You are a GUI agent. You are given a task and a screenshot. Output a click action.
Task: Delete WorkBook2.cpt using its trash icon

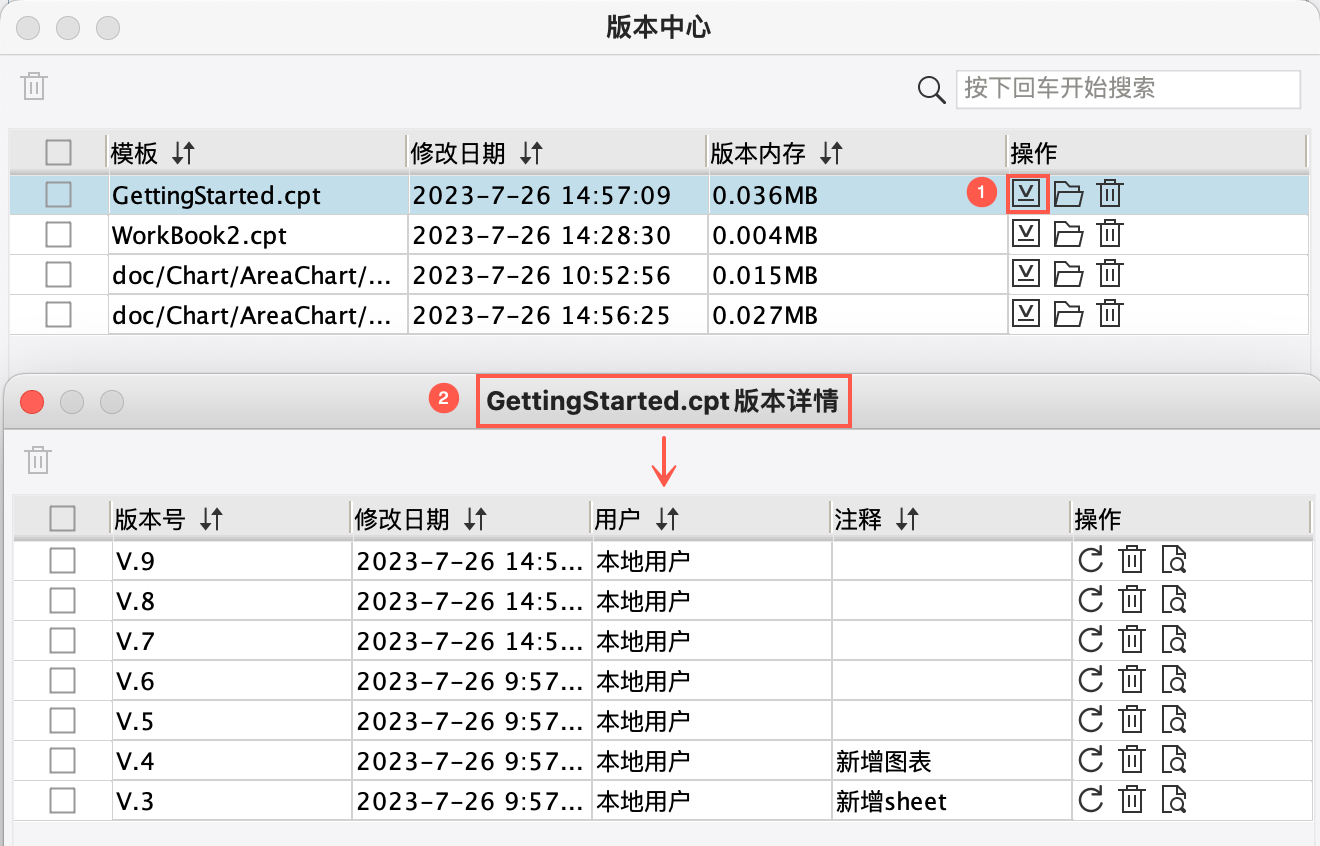pos(1109,234)
